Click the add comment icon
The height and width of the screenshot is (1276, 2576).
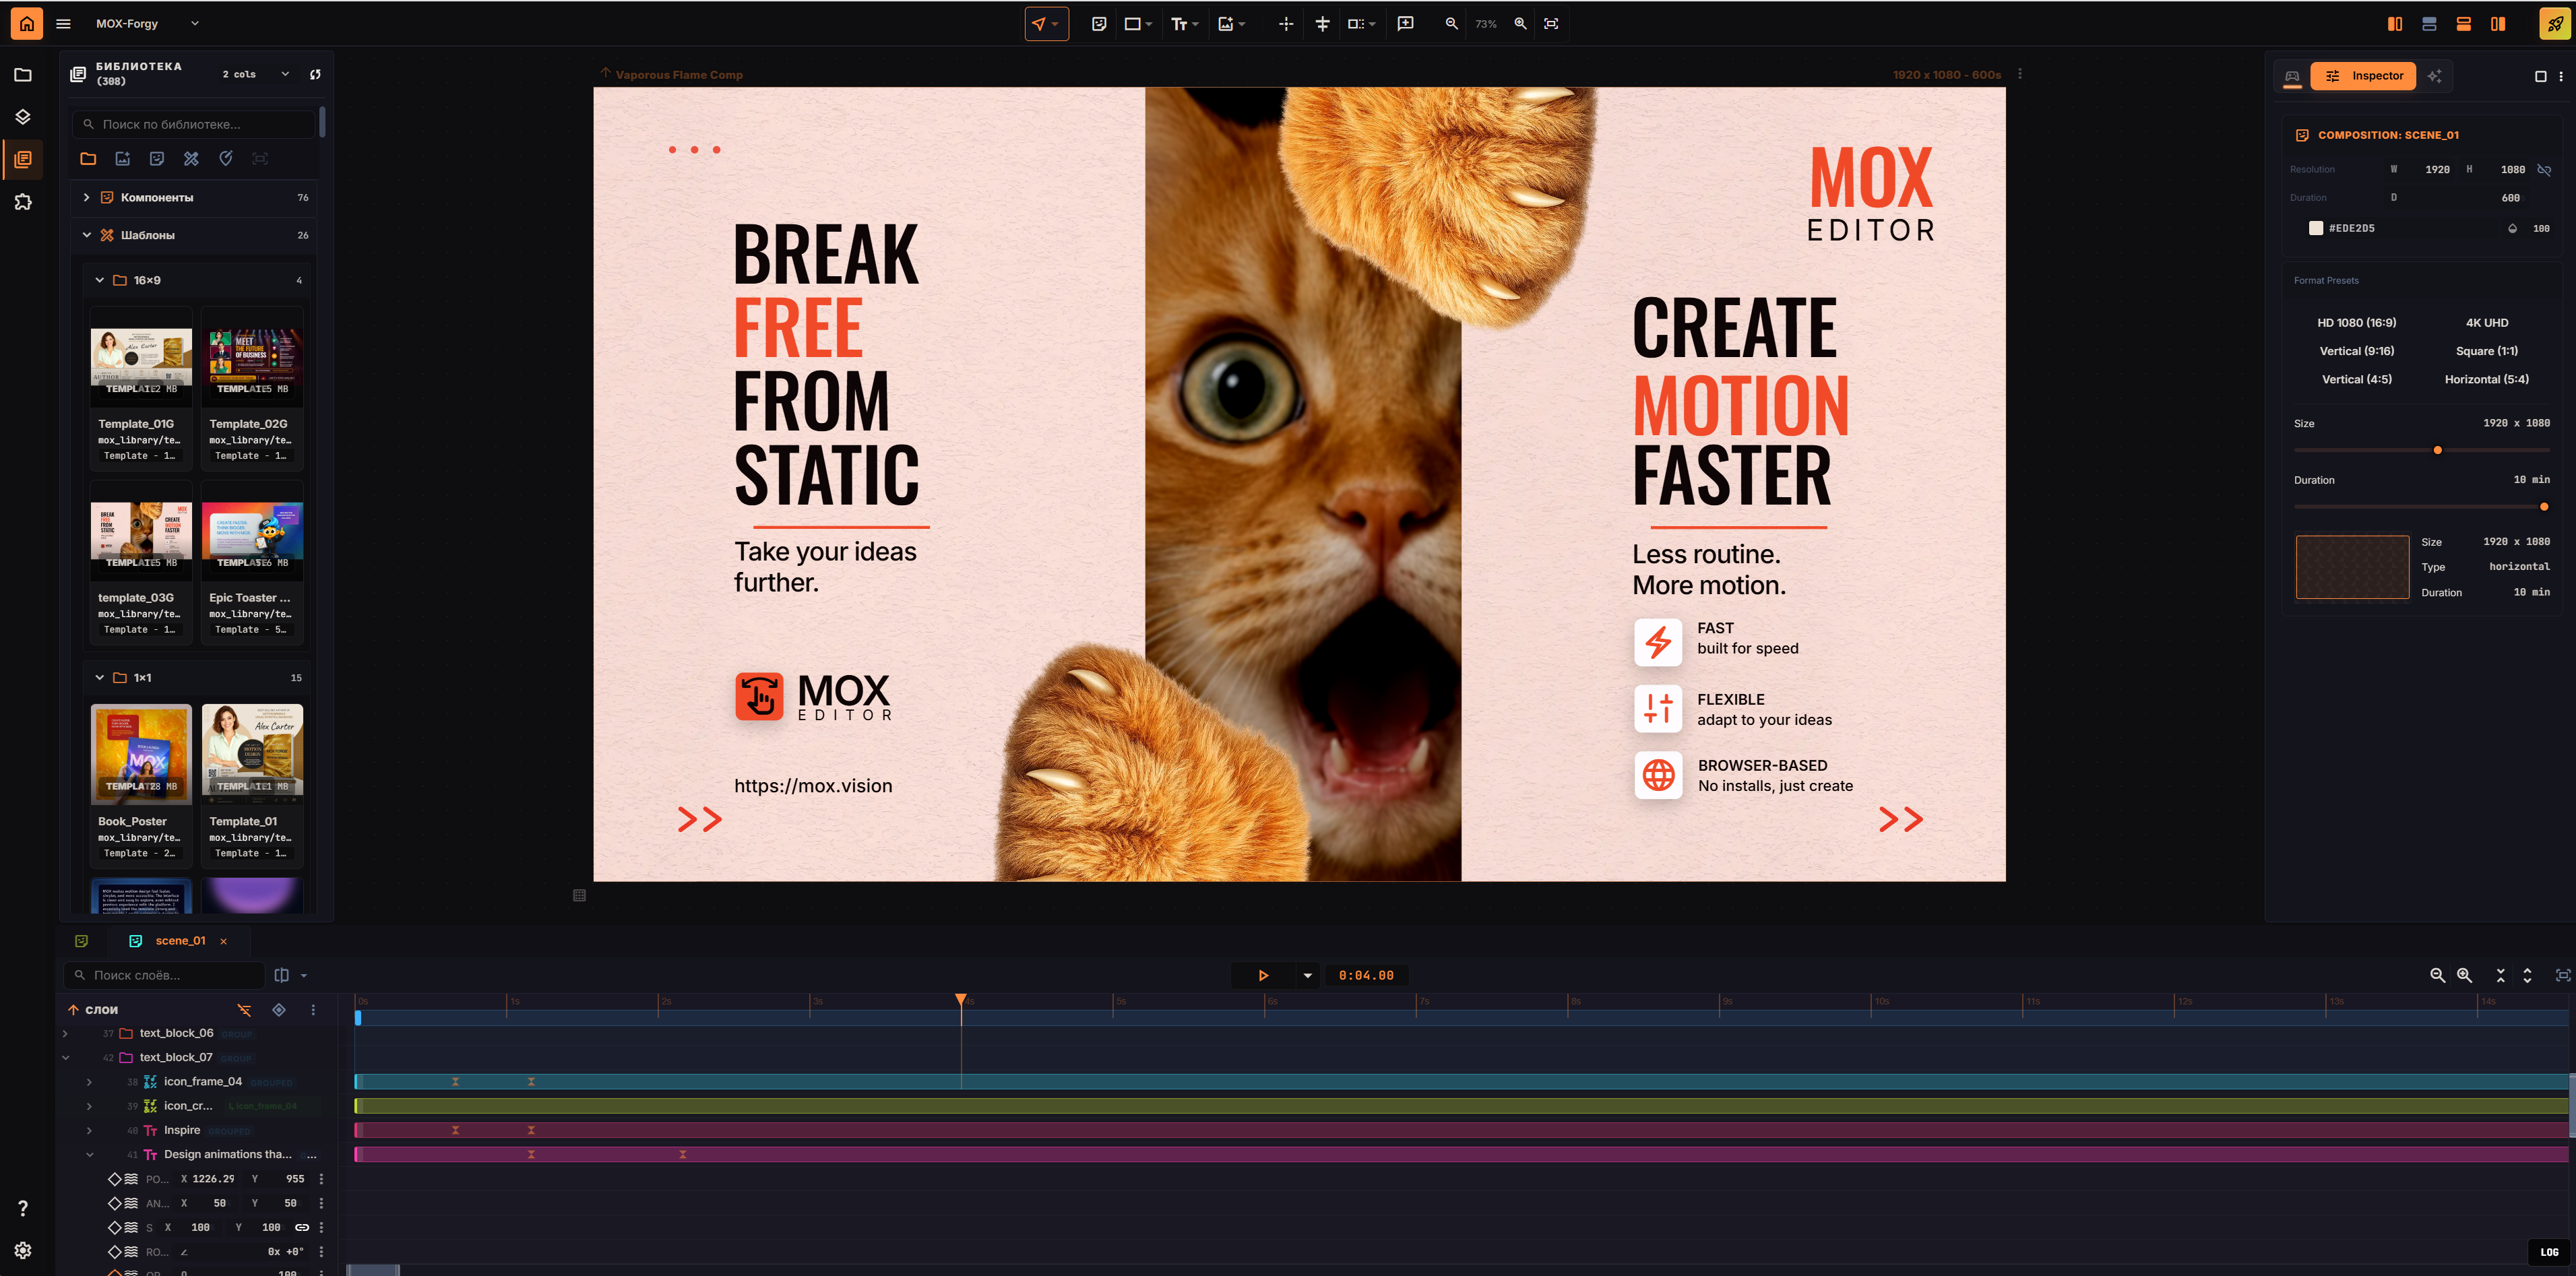click(1405, 23)
